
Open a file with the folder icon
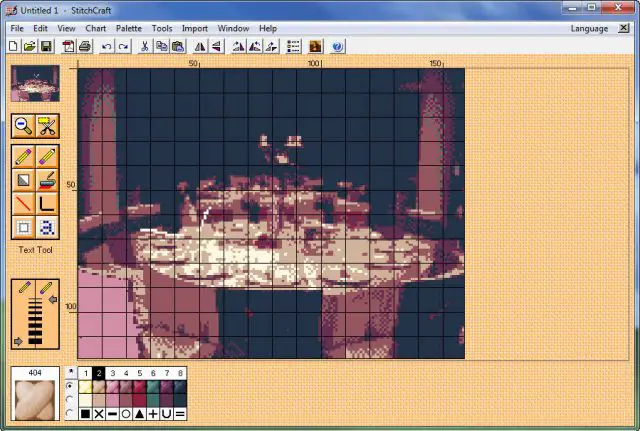(x=29, y=46)
